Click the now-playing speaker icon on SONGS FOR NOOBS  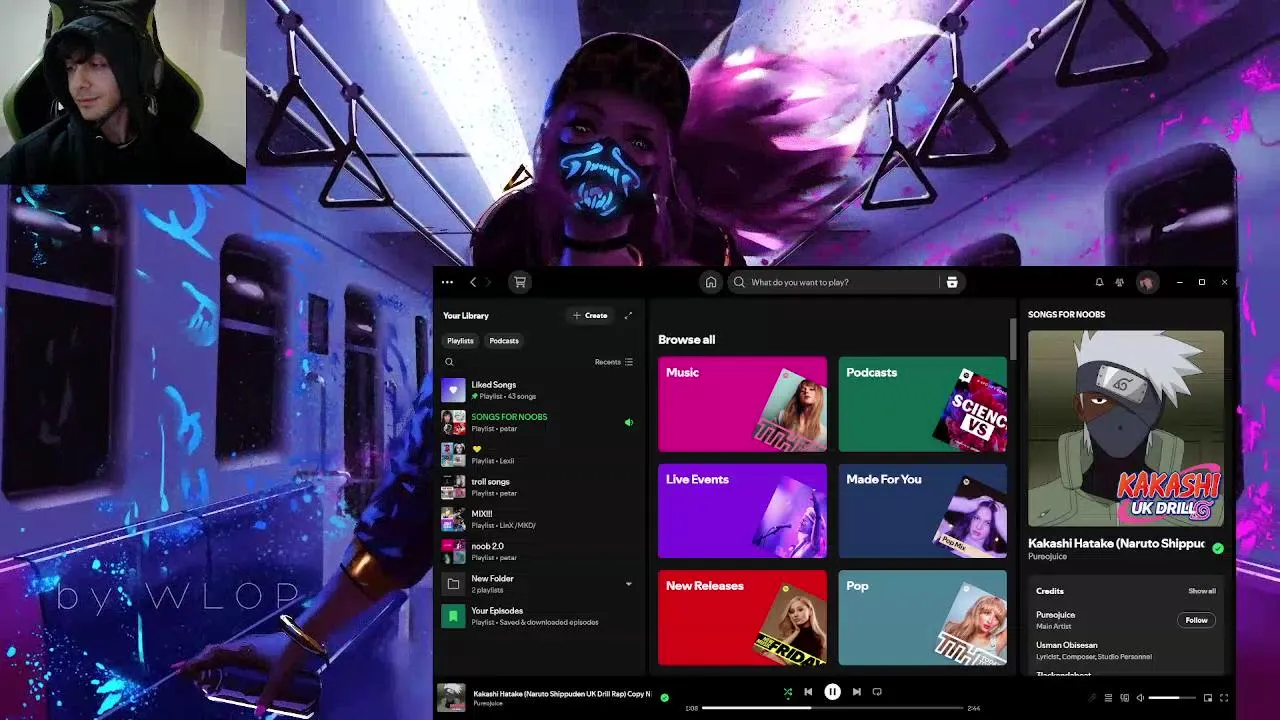pos(629,422)
